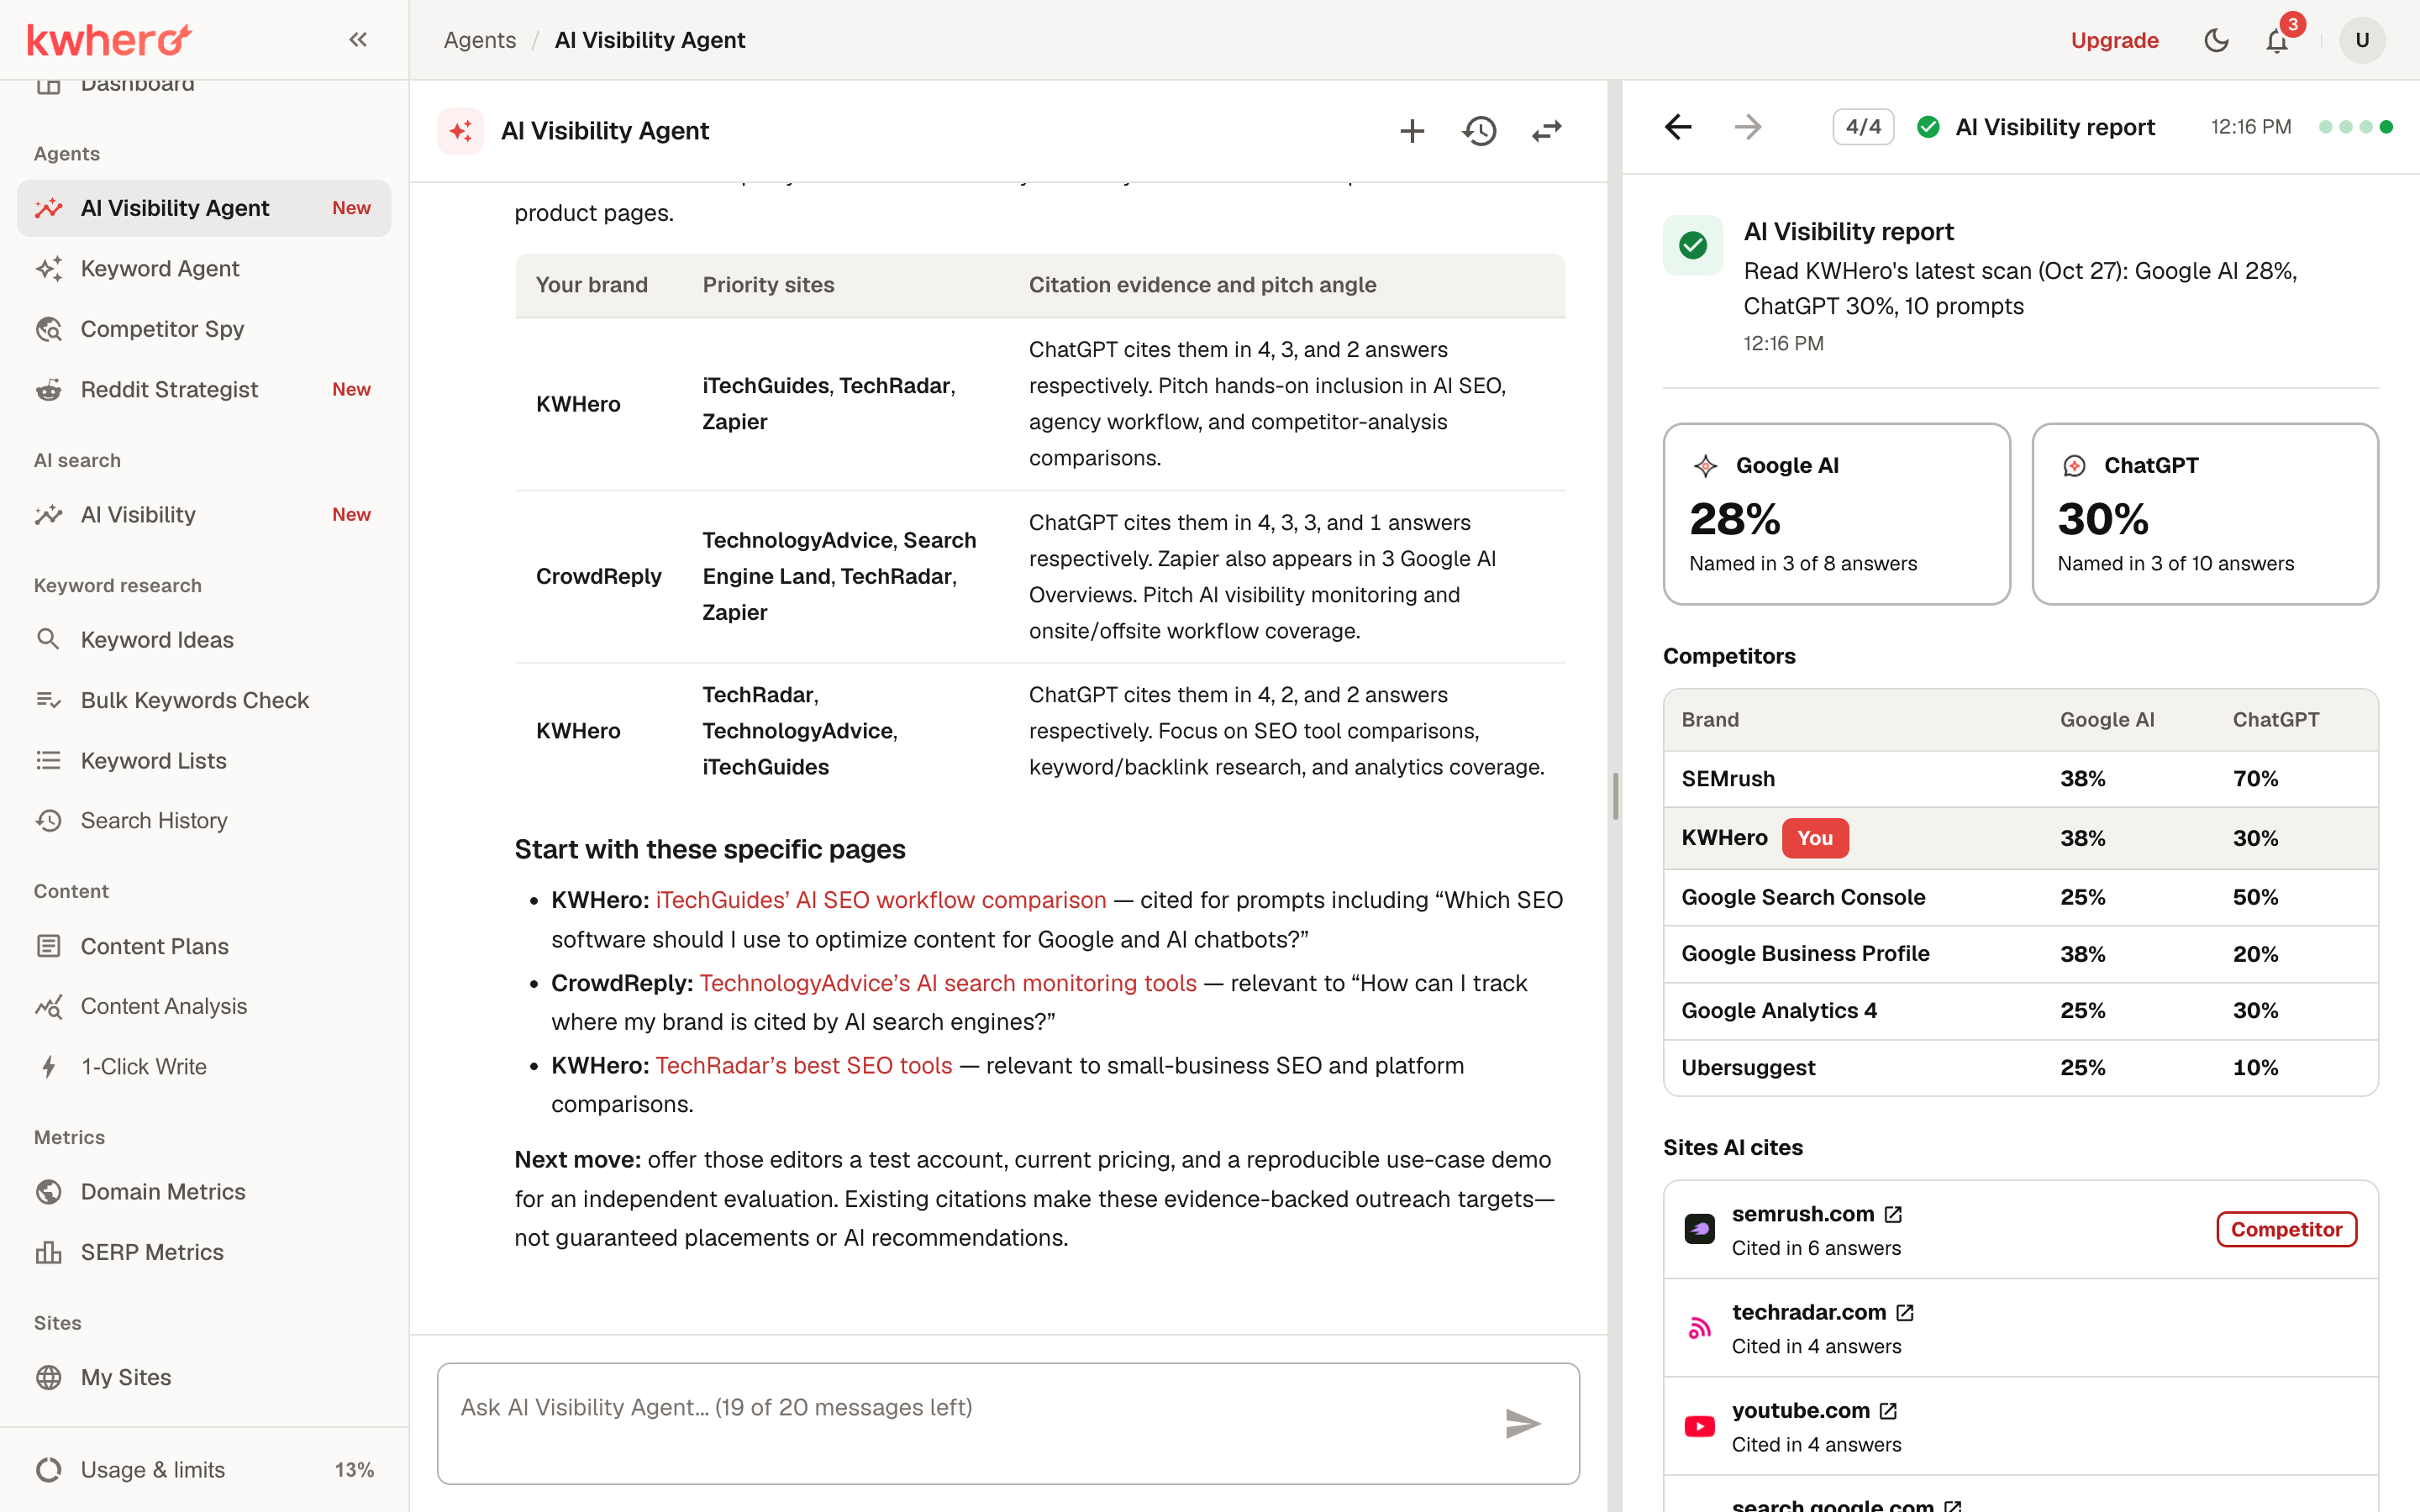Viewport: 2420px width, 1512px height.
Task: Open Search History page
Action: point(204,820)
